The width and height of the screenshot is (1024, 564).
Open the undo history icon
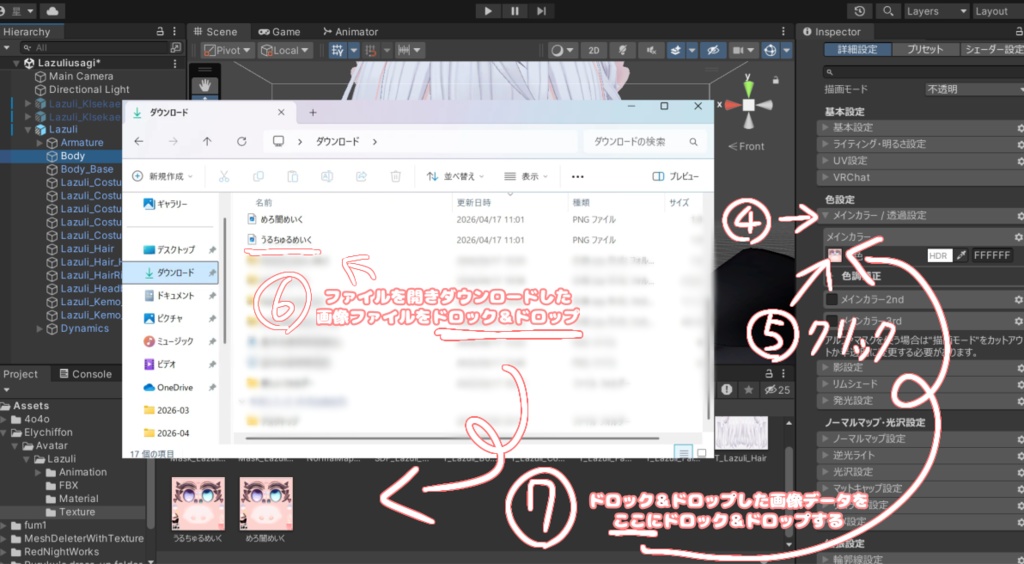pos(859,11)
